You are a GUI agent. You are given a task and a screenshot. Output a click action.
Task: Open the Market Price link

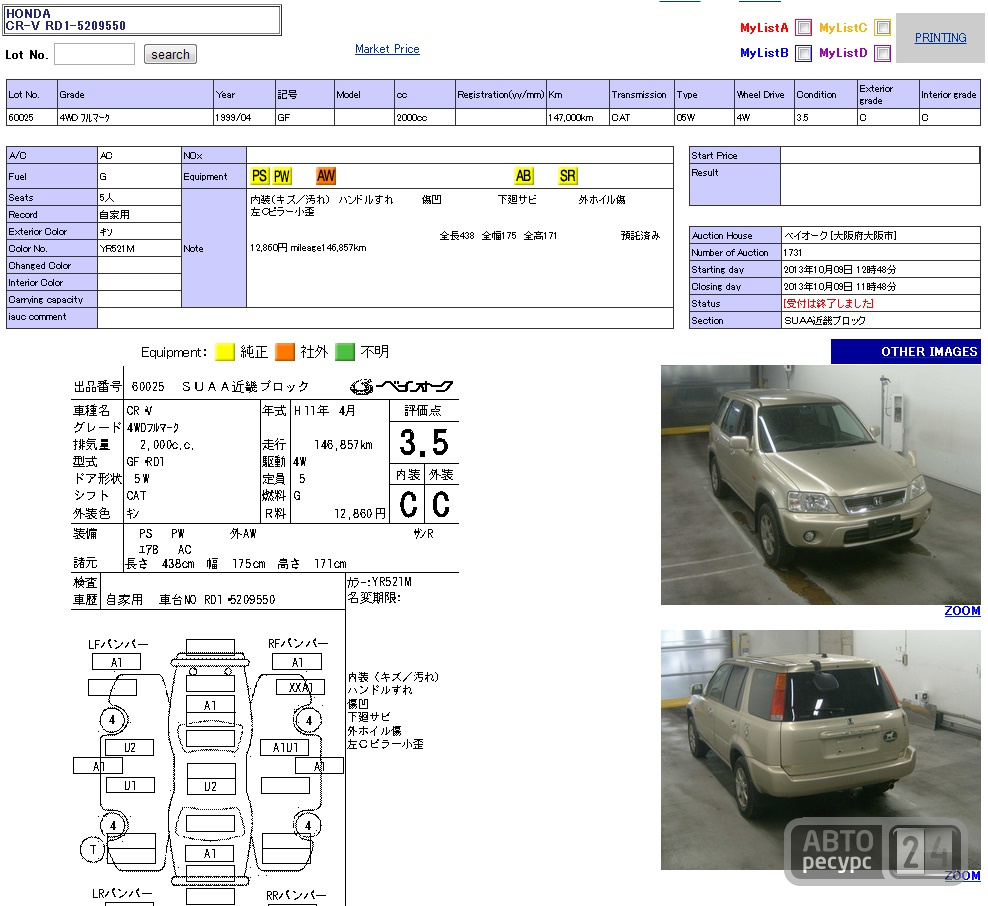coord(387,49)
